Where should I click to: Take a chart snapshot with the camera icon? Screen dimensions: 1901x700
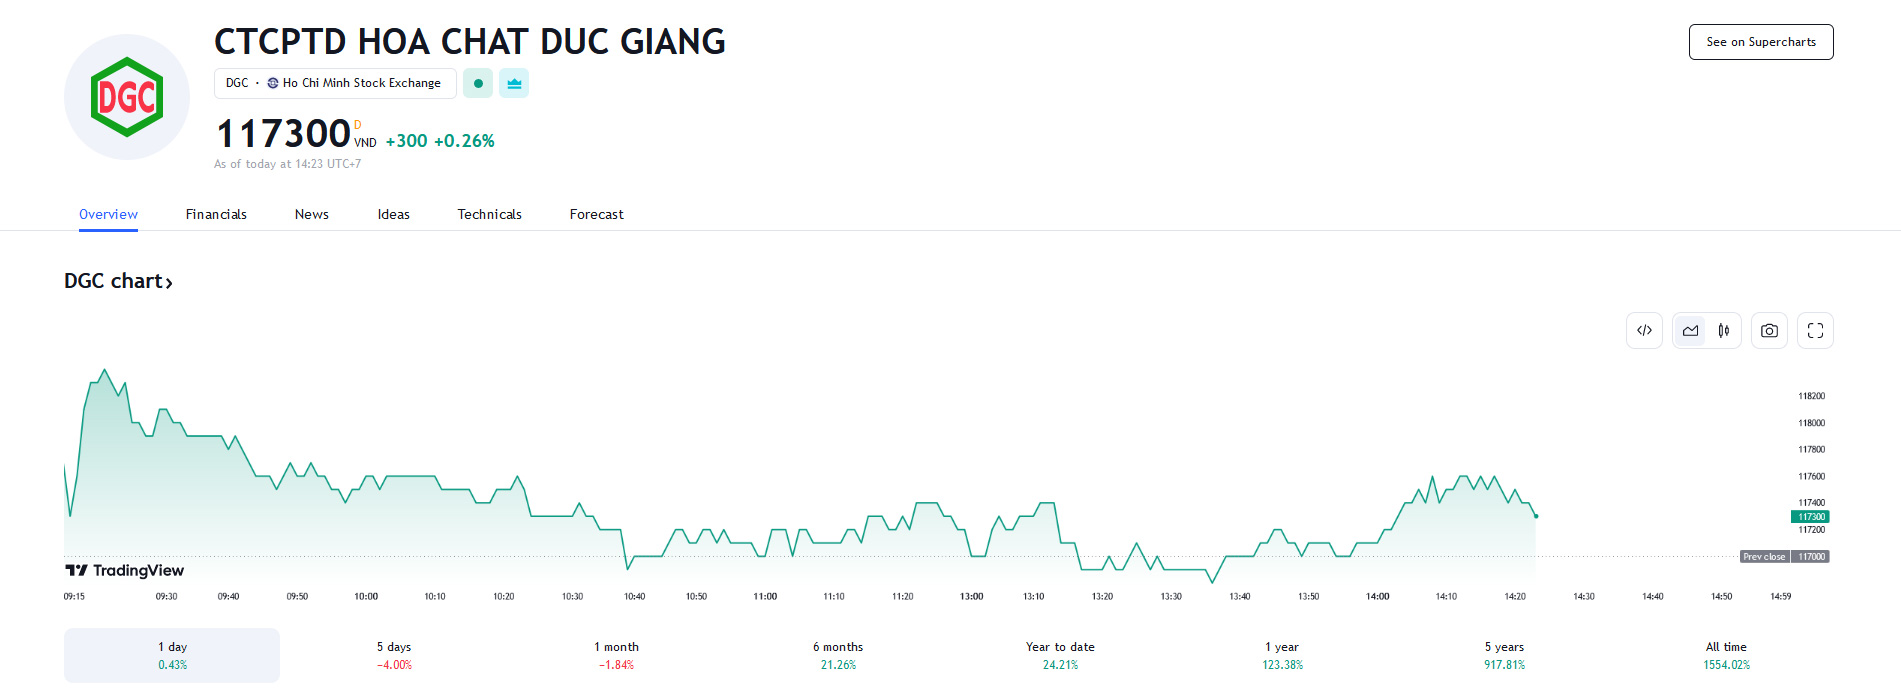point(1768,330)
